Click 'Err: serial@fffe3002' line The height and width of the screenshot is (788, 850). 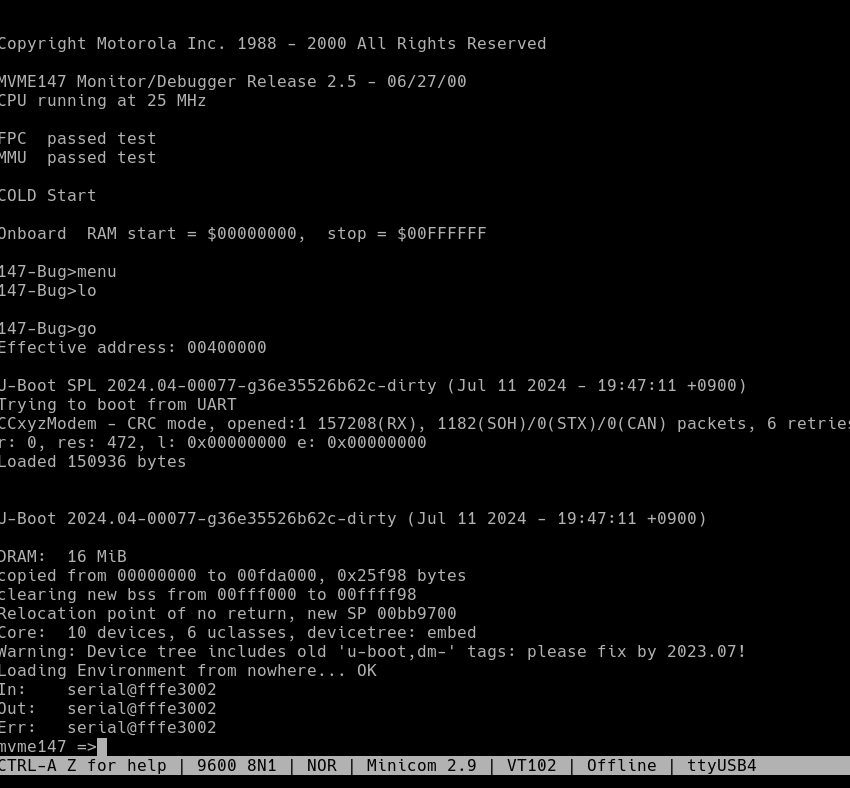click(x=108, y=727)
